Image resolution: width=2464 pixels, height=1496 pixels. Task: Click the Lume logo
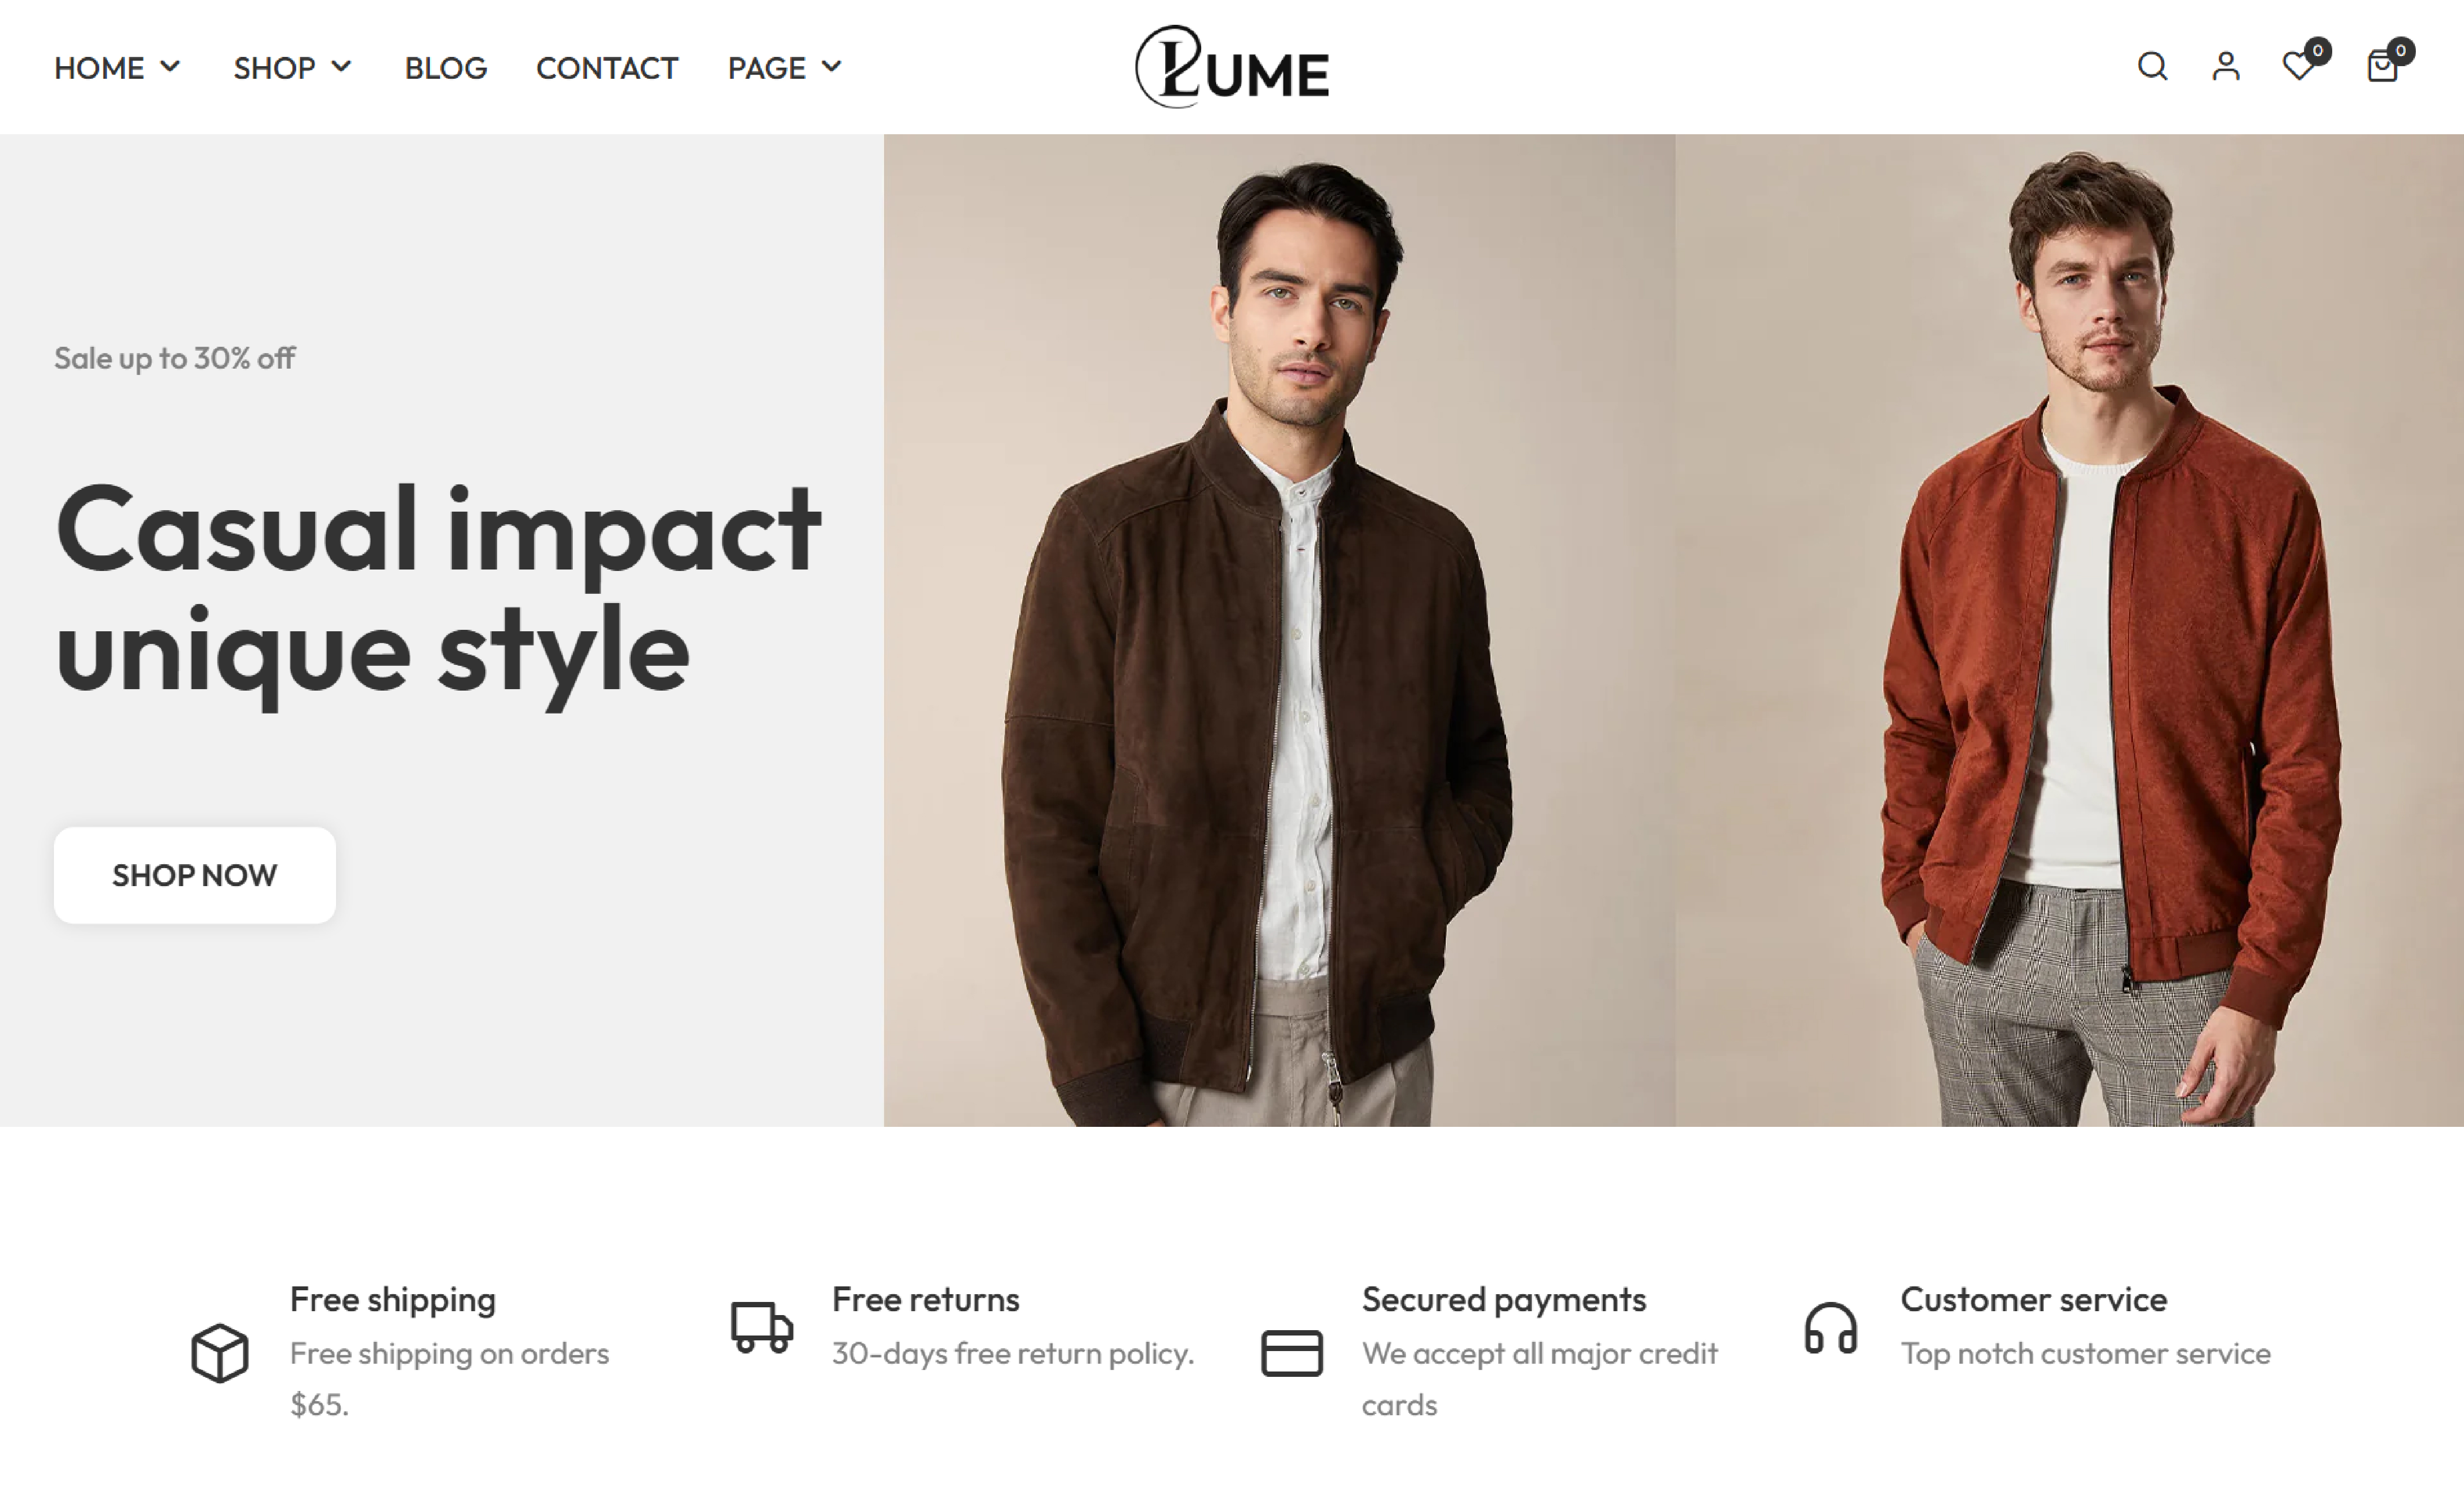1232,67
